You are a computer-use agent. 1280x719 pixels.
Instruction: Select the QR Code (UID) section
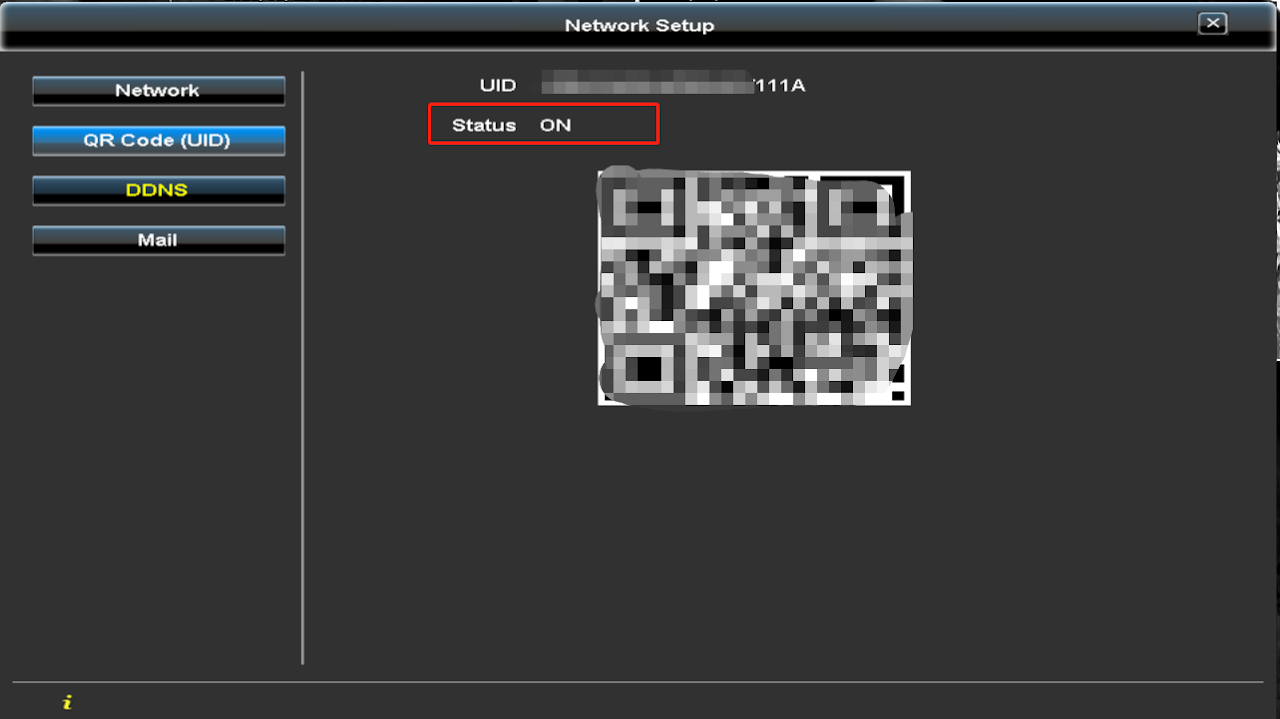tap(158, 141)
